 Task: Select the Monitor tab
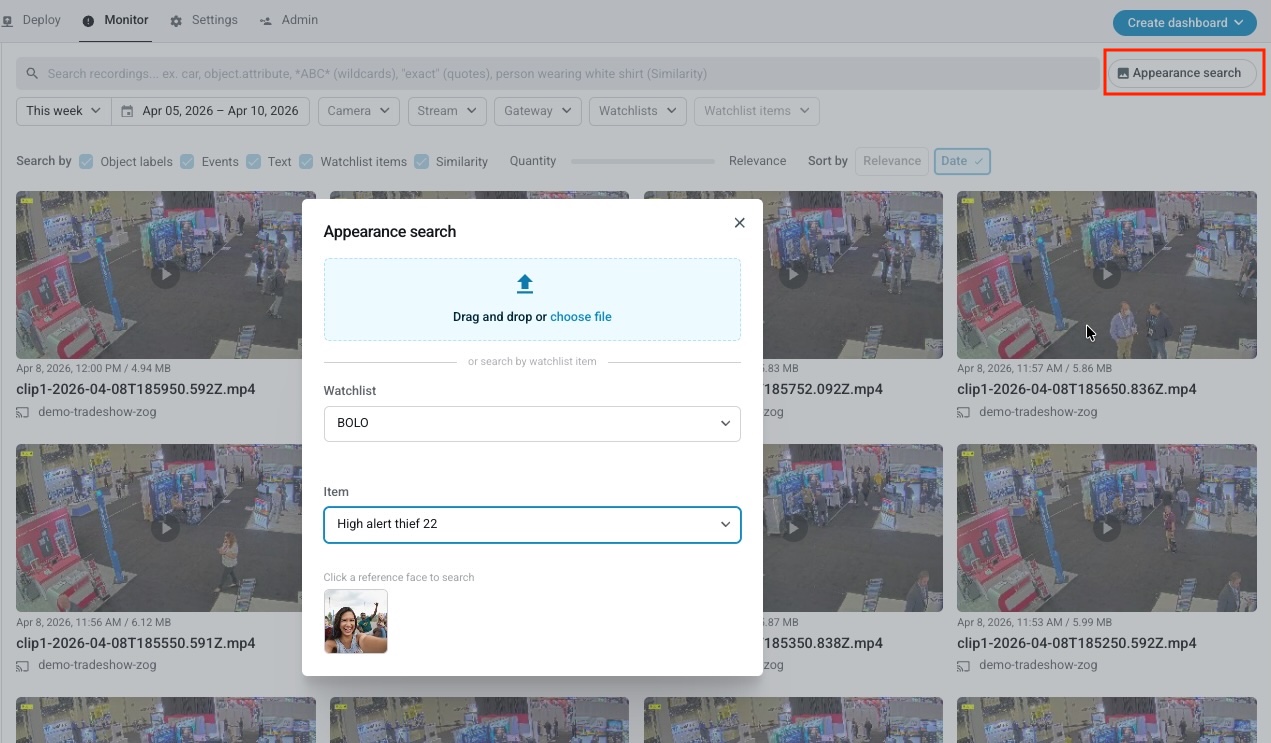click(116, 21)
